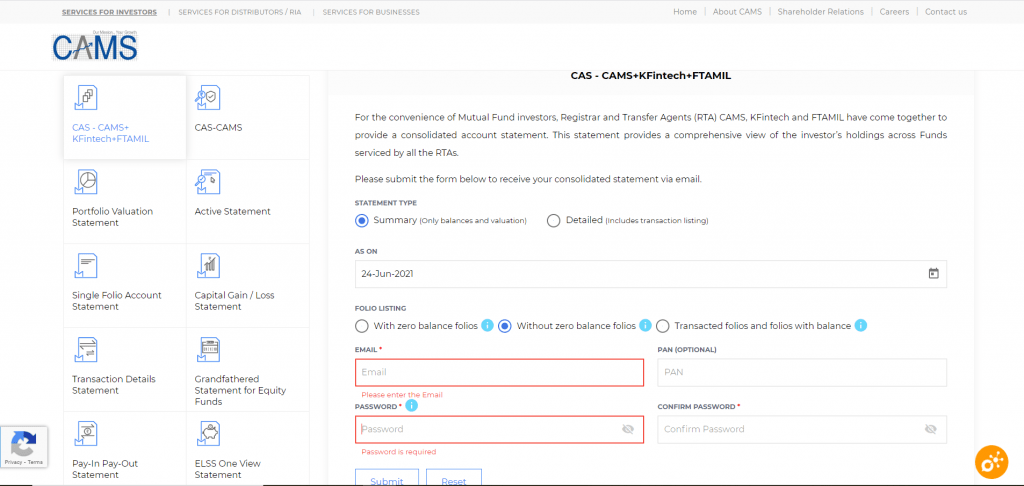Toggle visibility of the Password field

pos(628,429)
